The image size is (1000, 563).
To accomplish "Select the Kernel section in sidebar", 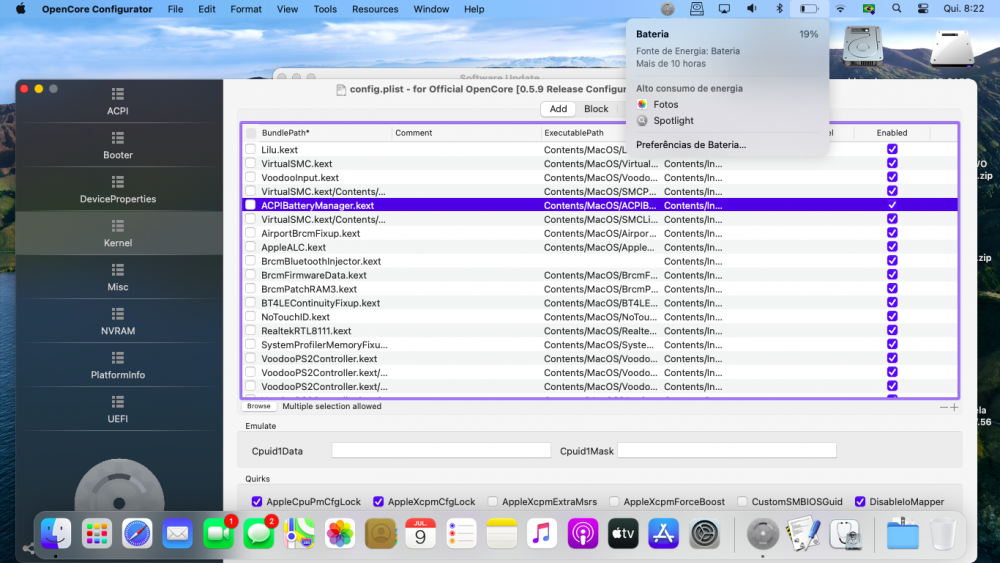I will tap(118, 233).
